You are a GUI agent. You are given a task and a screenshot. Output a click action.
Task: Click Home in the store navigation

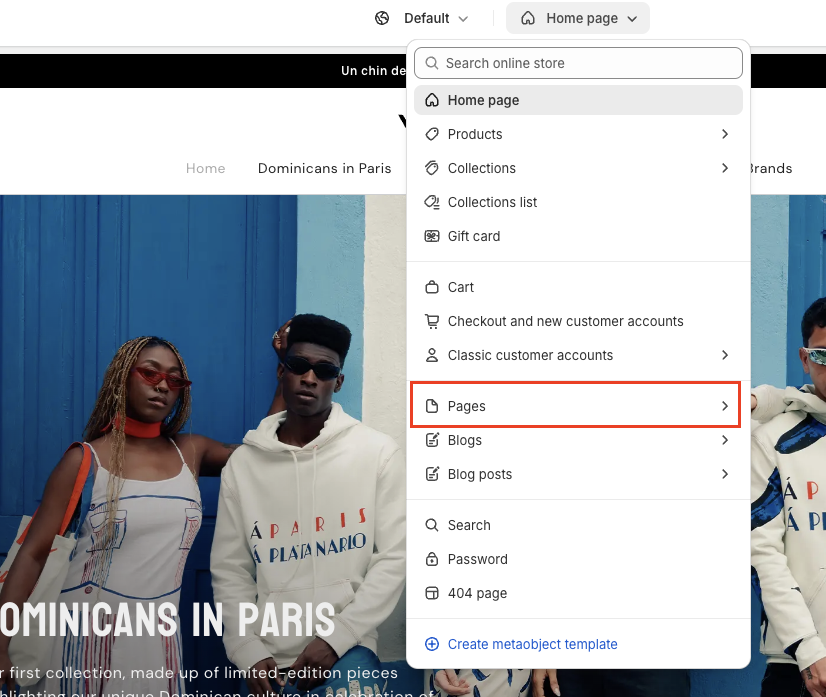(x=205, y=168)
